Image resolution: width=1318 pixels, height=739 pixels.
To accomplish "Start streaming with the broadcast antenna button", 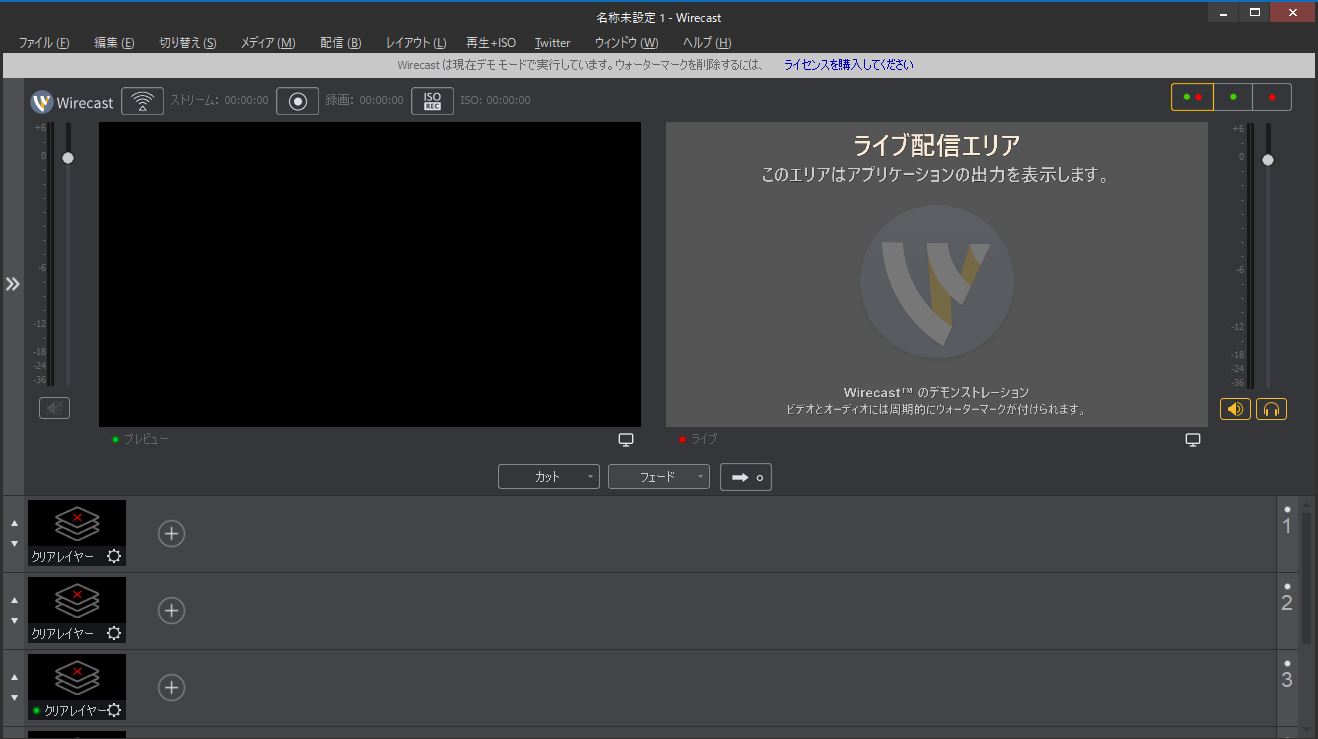I will pos(143,101).
